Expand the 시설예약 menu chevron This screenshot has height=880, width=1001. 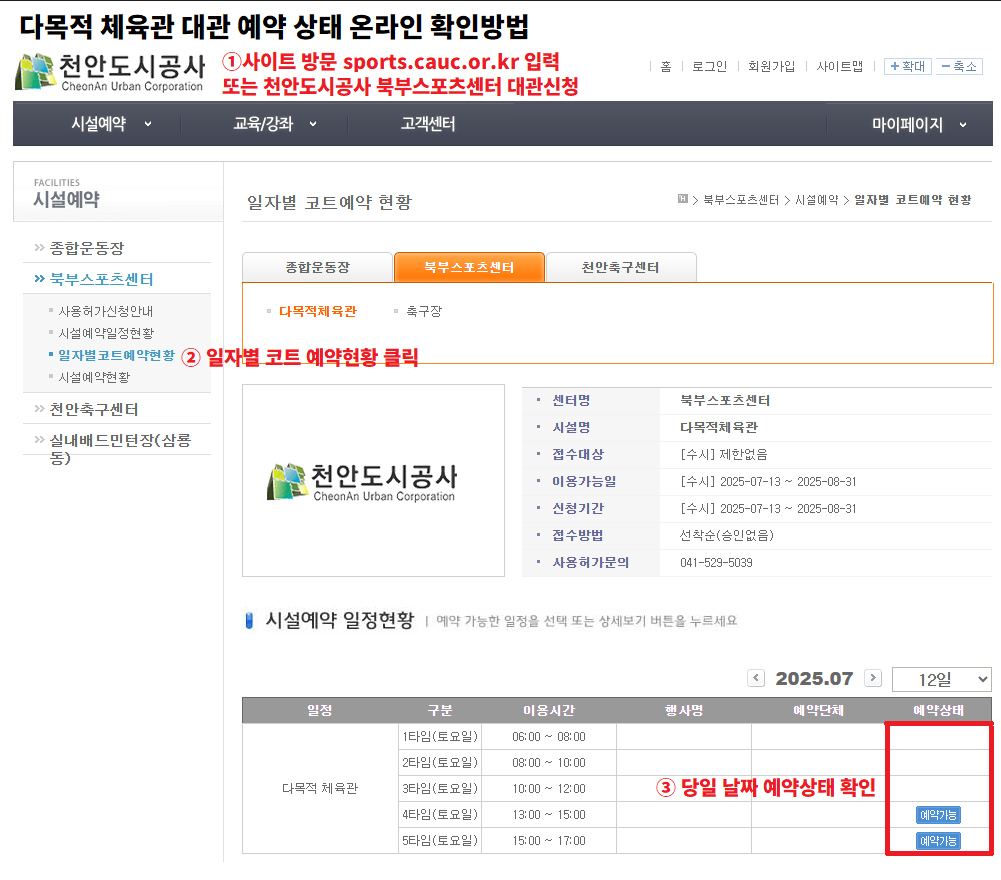tap(148, 124)
